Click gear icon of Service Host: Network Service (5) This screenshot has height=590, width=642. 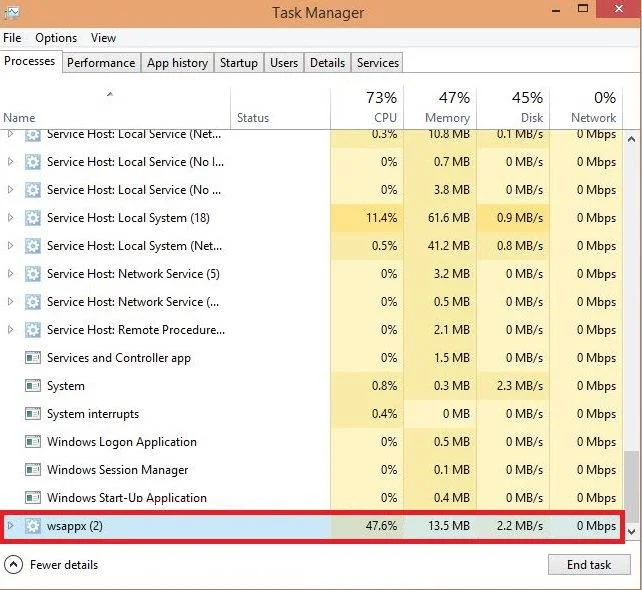33,274
